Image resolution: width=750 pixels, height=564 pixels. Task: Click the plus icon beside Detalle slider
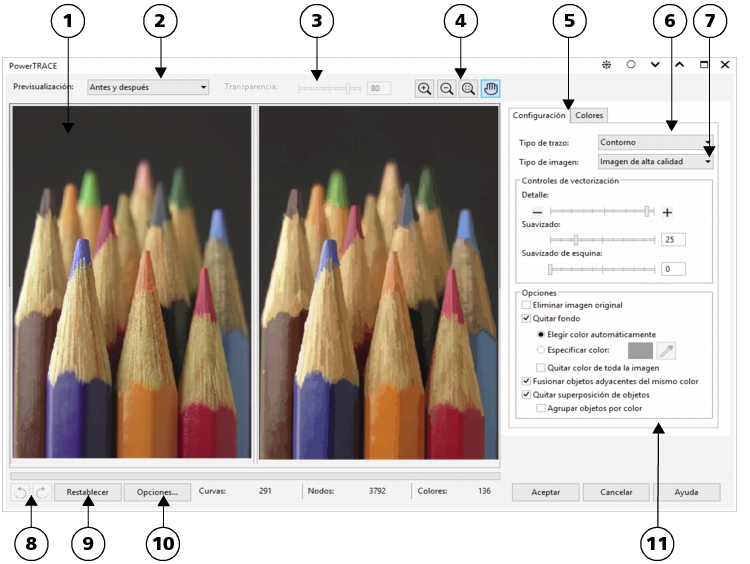[667, 212]
